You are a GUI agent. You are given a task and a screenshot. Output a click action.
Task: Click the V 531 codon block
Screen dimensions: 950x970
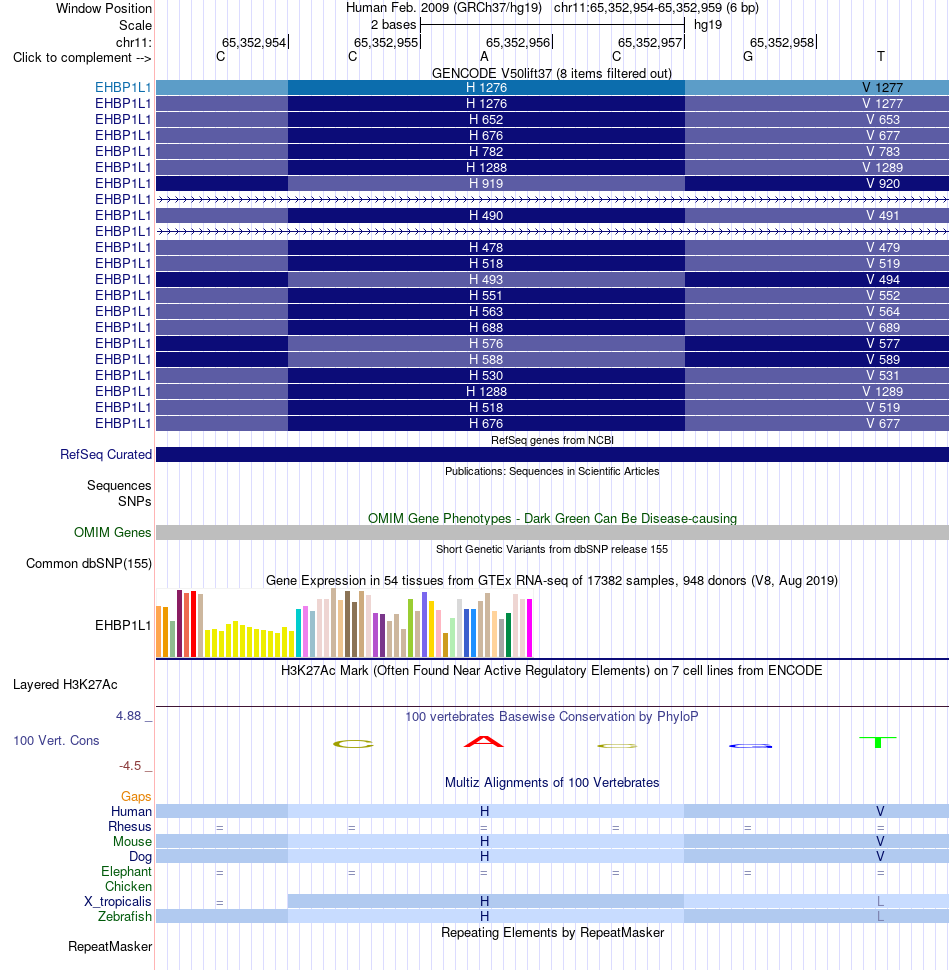[x=817, y=376]
